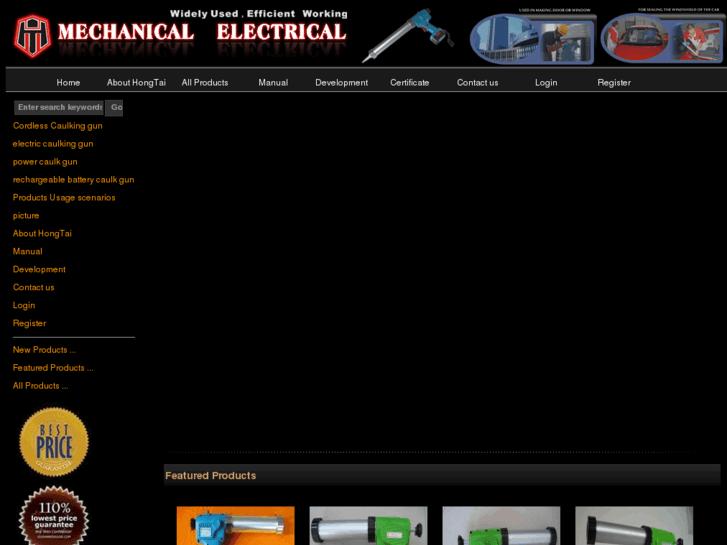This screenshot has width=727, height=545.
Task: Open About HongTai in the sidebar
Action: pyautogui.click(x=42, y=233)
